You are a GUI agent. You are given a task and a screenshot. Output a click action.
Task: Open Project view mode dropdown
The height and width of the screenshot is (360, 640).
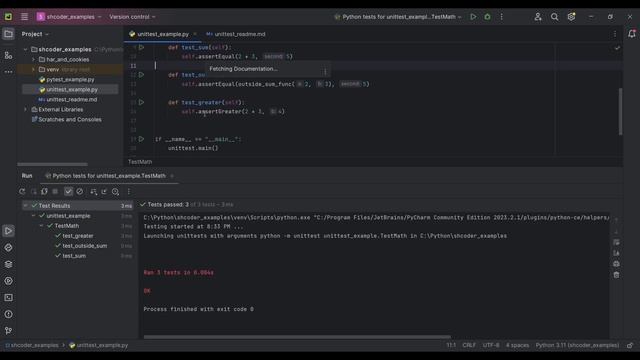coord(35,34)
